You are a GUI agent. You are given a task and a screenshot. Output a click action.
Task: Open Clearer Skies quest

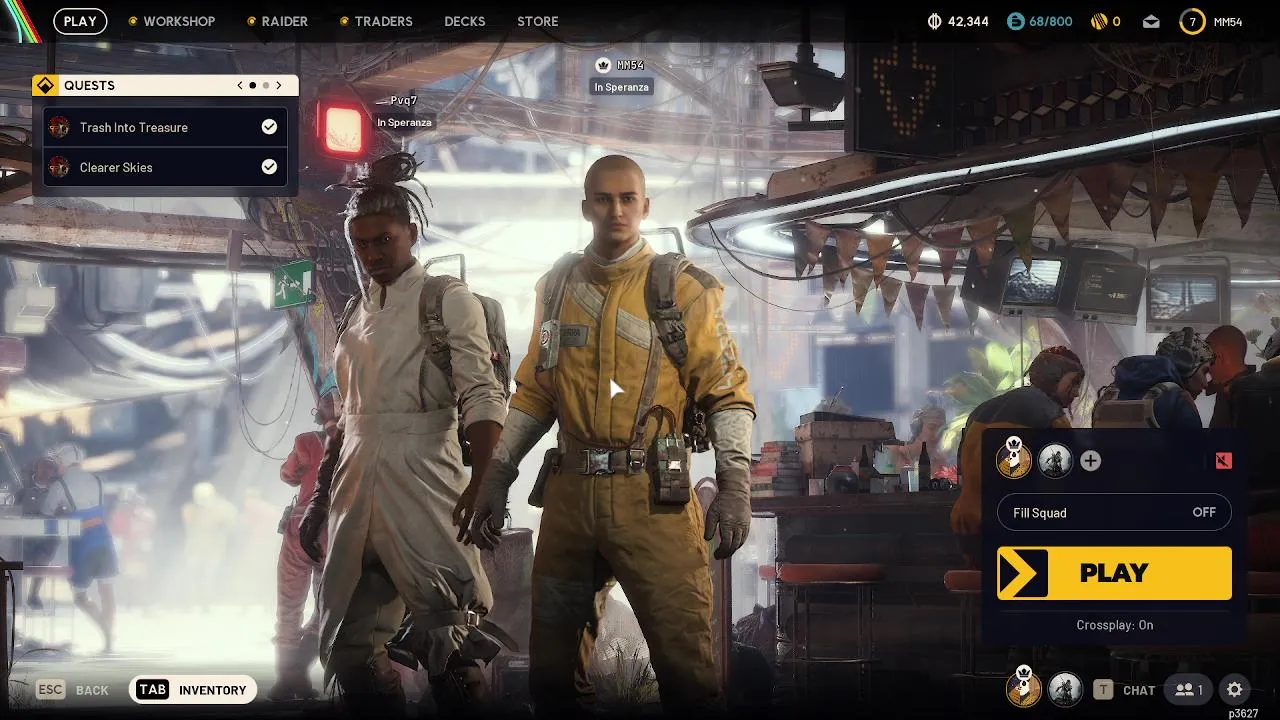165,167
